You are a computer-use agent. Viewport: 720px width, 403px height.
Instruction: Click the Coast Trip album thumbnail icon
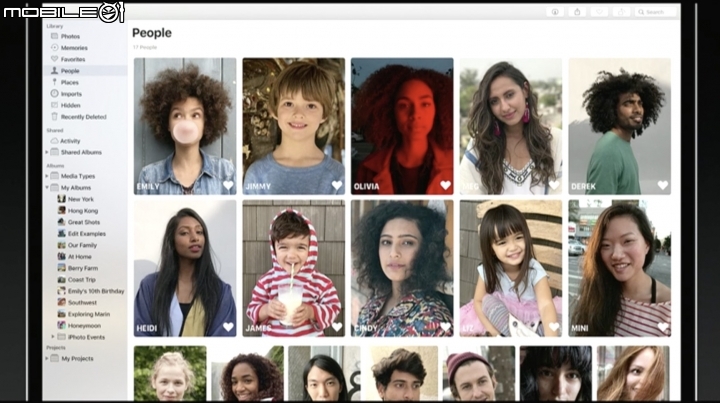(62, 280)
